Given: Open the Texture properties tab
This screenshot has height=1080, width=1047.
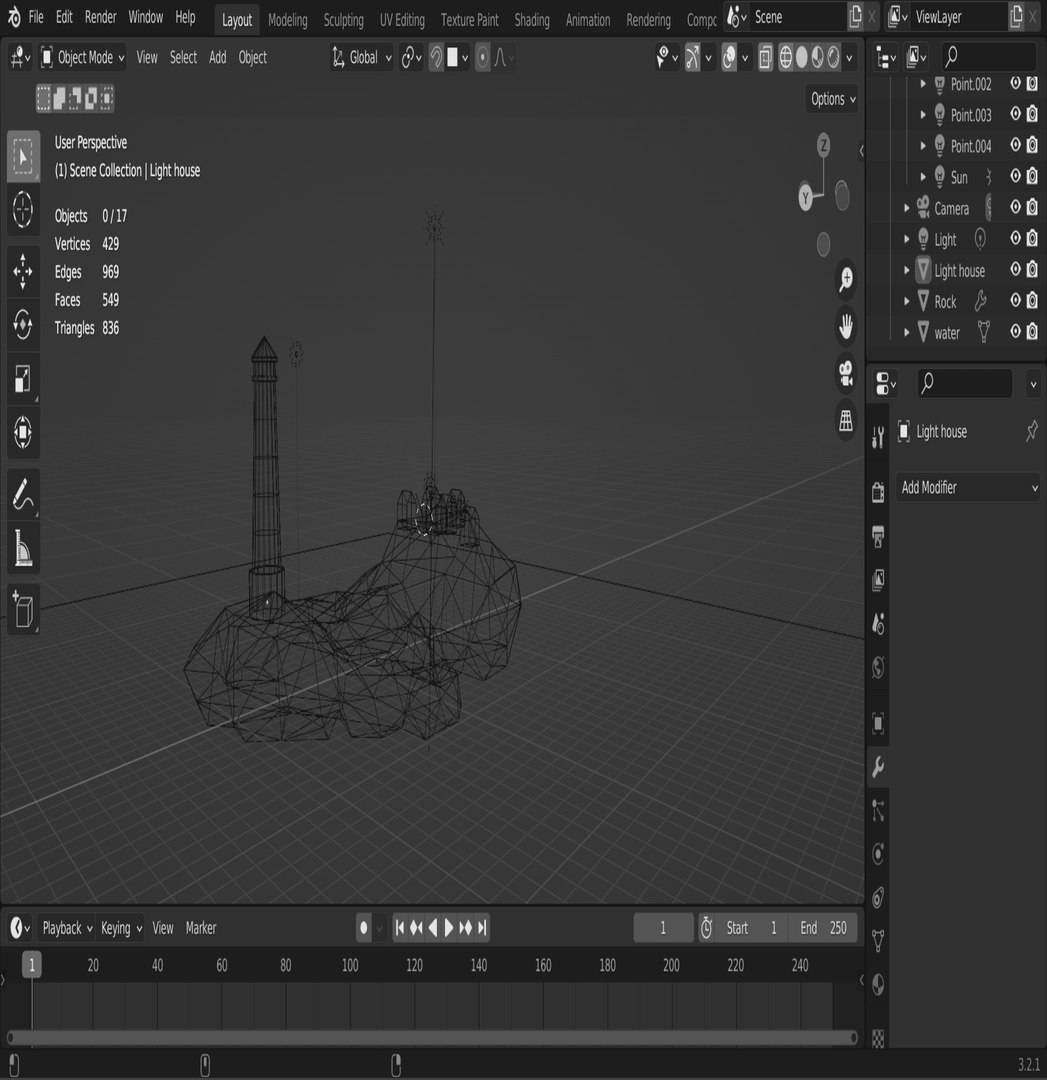Looking at the screenshot, I should click(878, 1037).
